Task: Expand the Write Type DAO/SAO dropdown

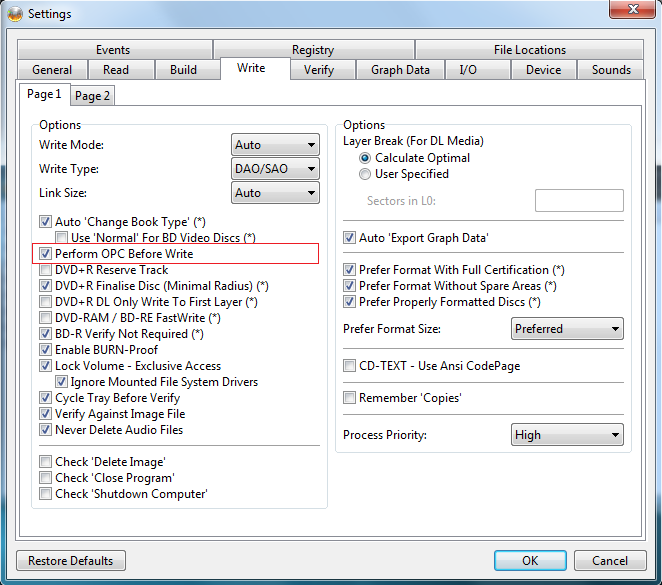Action: click(275, 169)
